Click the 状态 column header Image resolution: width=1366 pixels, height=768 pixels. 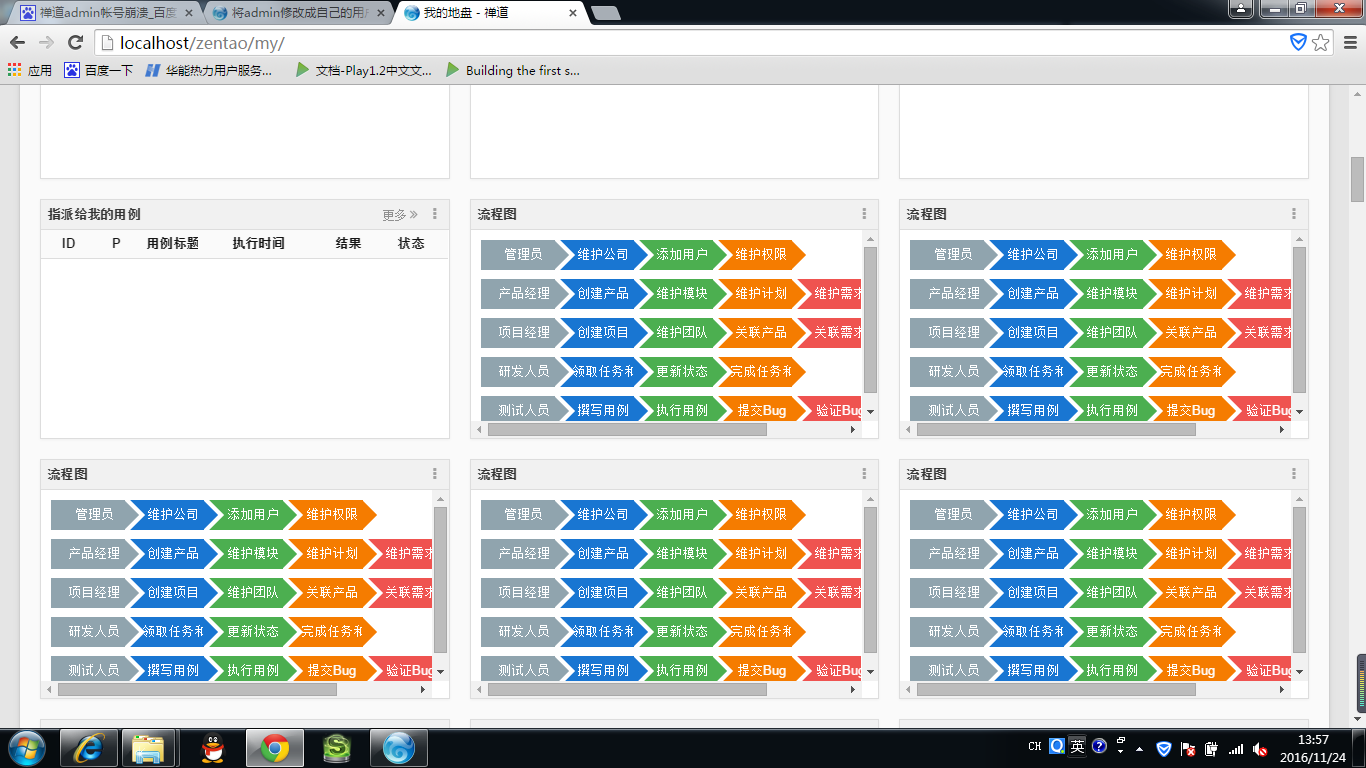(x=411, y=243)
